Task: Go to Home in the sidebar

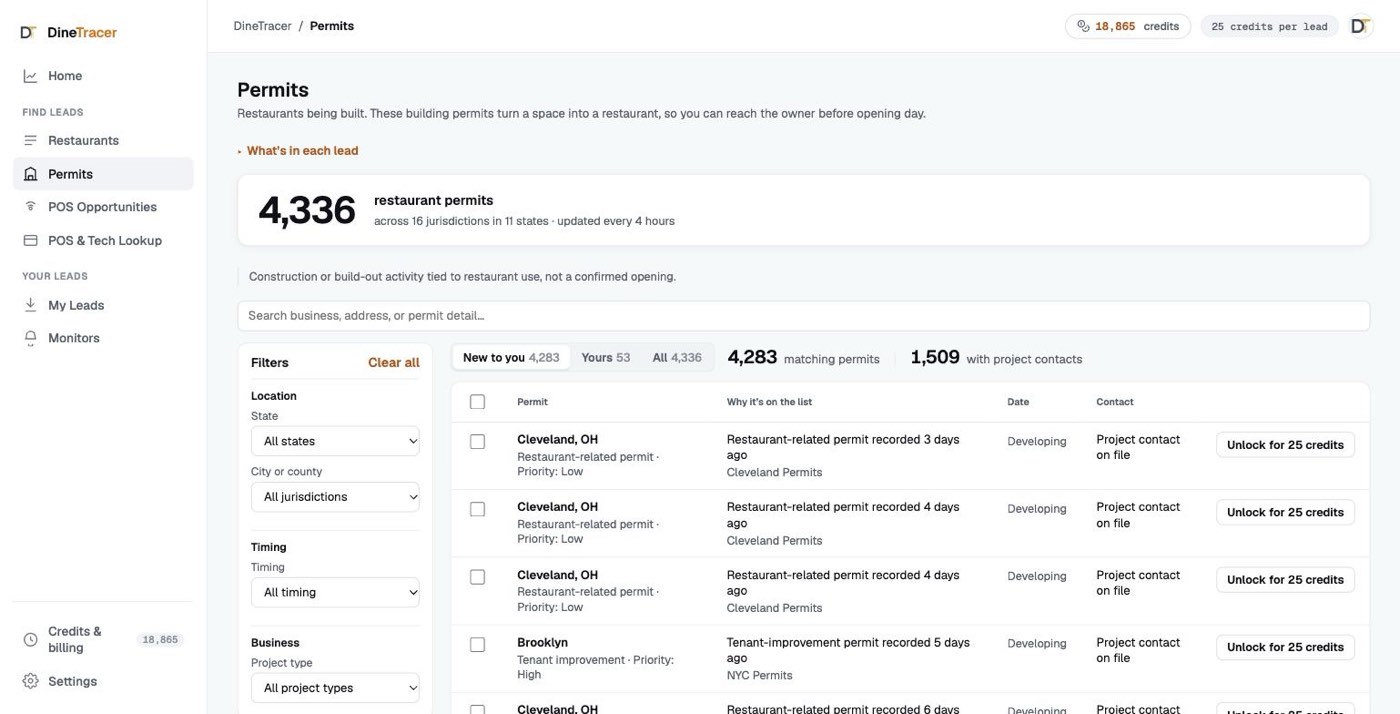Action: tap(102, 76)
